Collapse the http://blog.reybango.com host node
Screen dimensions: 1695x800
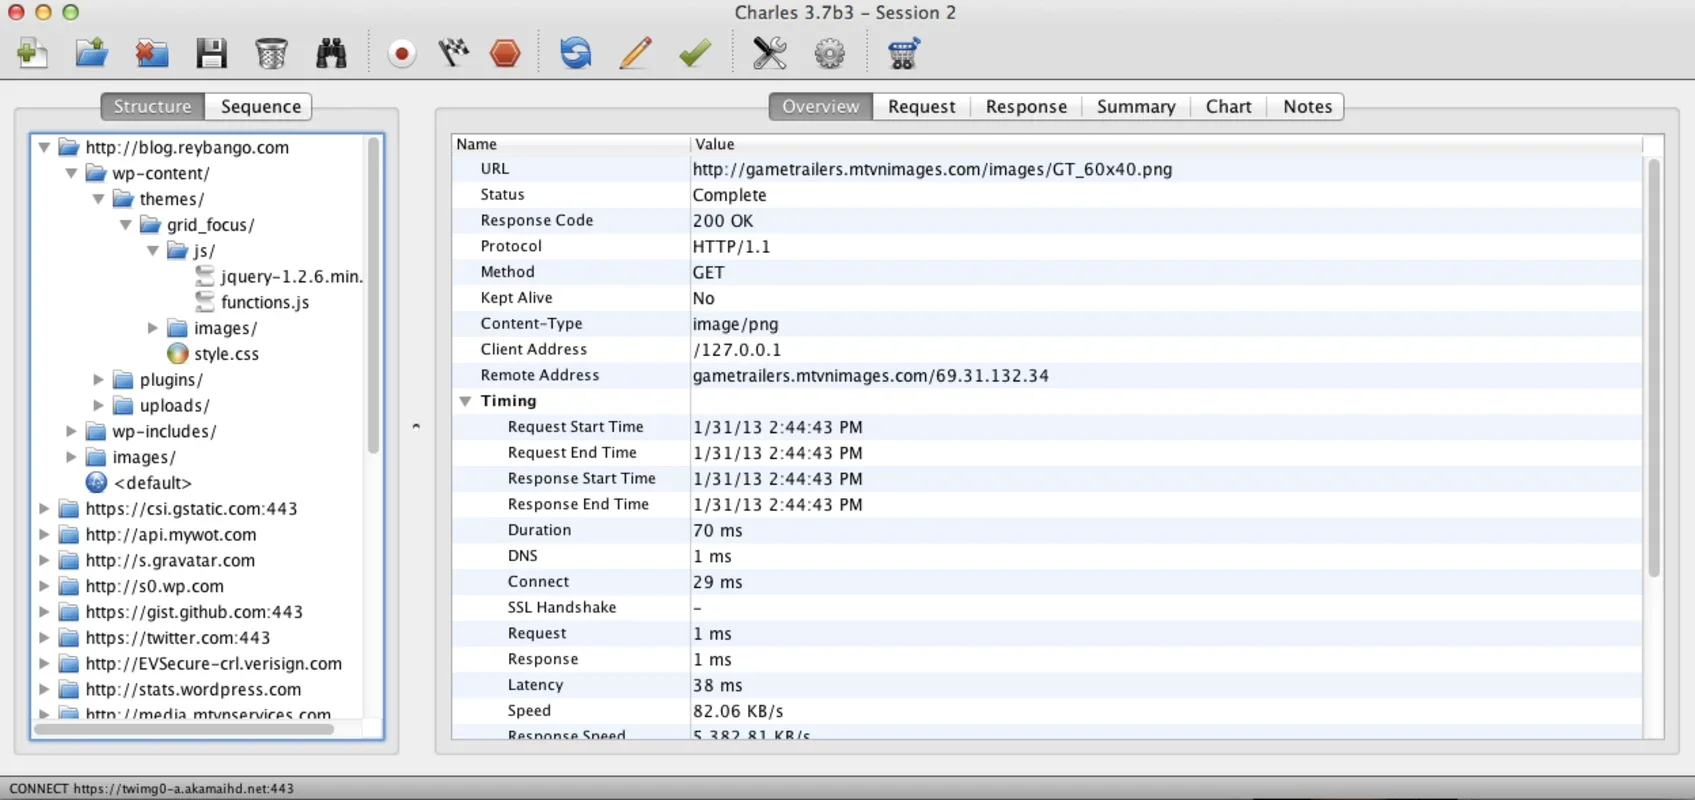[44, 147]
